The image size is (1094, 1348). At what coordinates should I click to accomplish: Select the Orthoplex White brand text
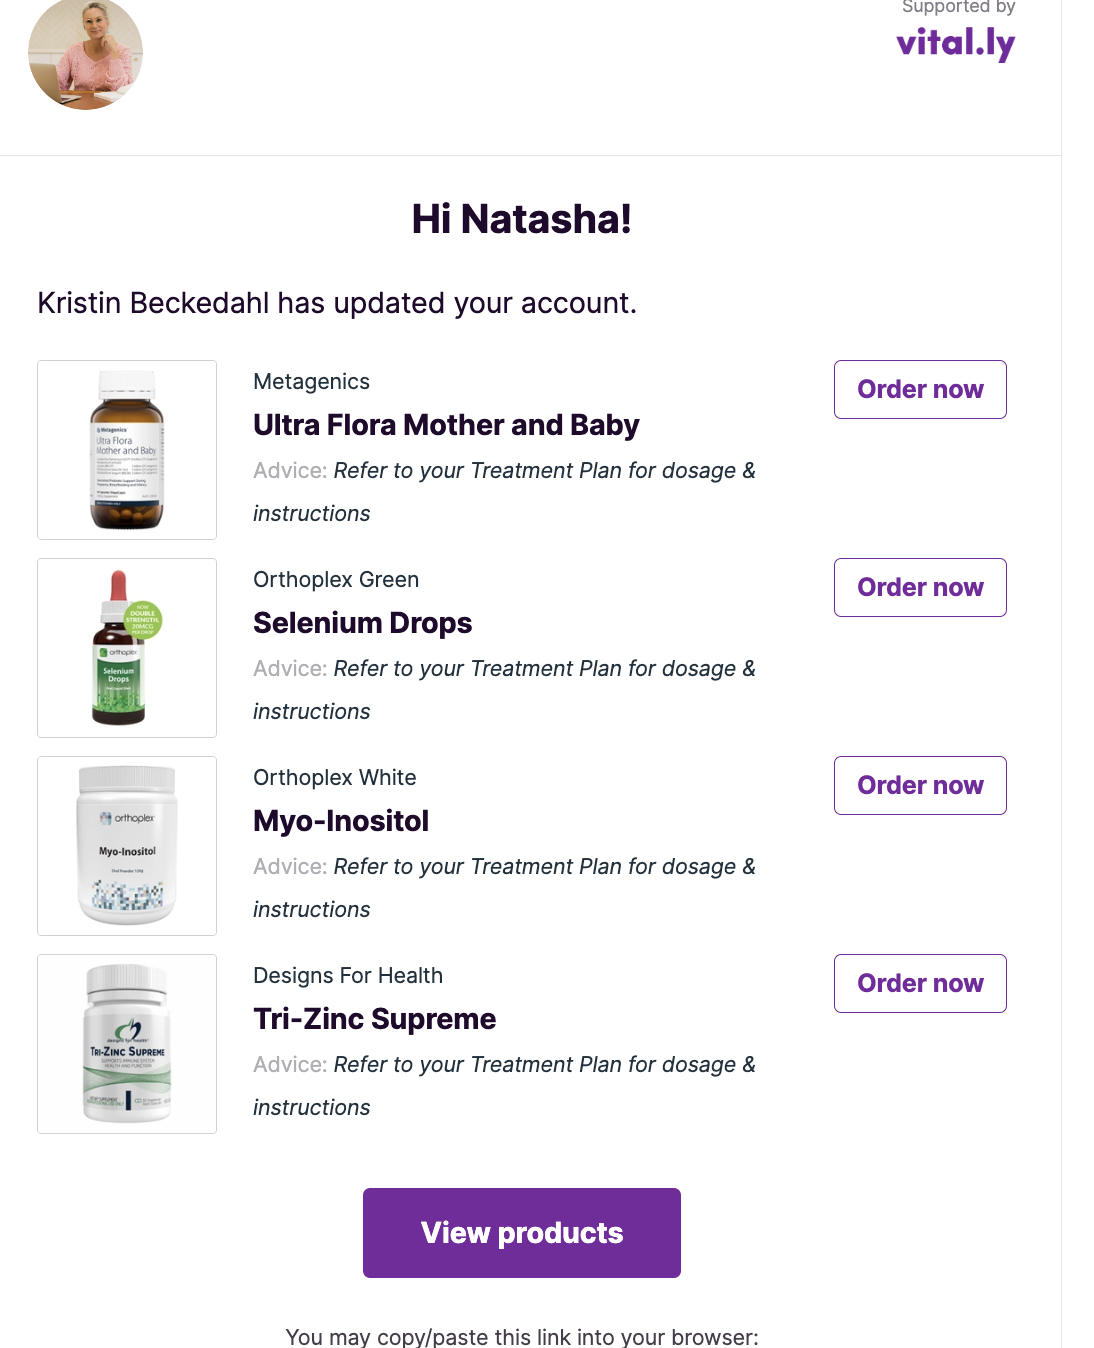click(x=334, y=778)
